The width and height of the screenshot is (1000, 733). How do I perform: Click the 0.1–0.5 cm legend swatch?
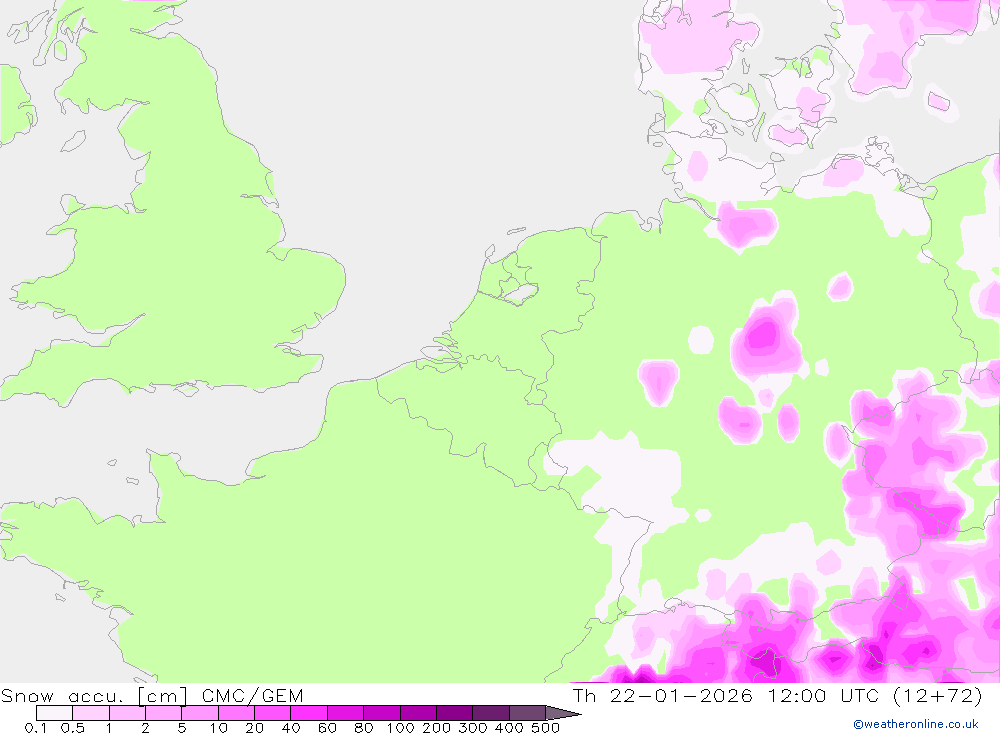point(54,713)
